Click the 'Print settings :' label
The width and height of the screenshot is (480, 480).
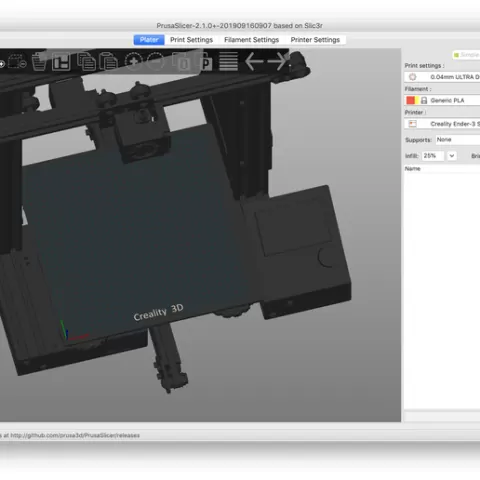[424, 66]
